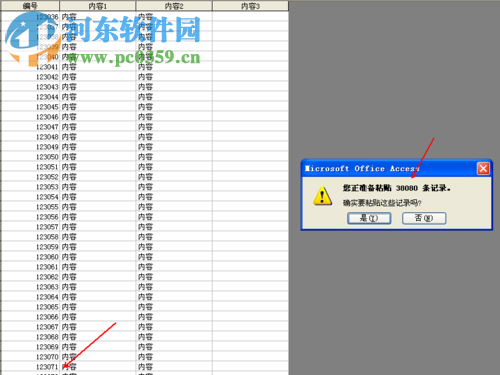The width and height of the screenshot is (500, 375).
Task: Select cell 123062 in 编号 column
Action: [31, 277]
